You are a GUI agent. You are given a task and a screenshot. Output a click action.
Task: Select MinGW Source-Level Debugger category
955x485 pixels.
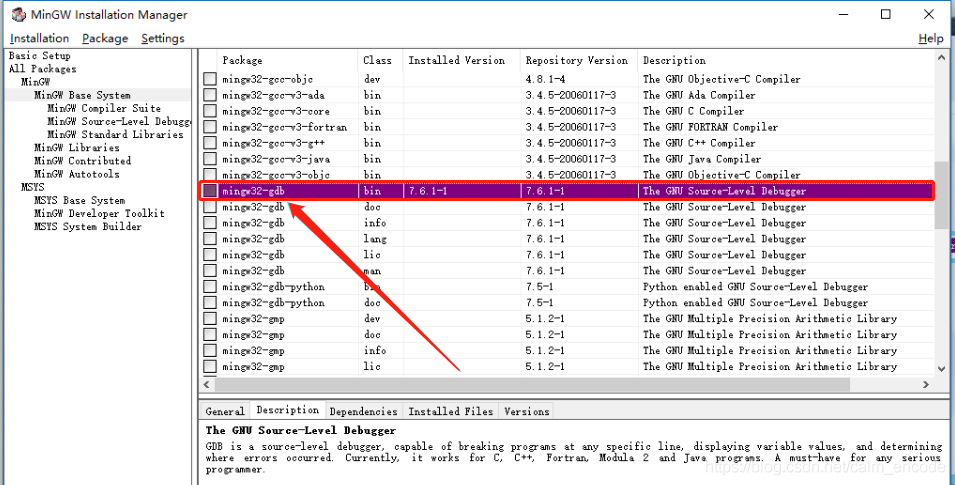(x=119, y=121)
